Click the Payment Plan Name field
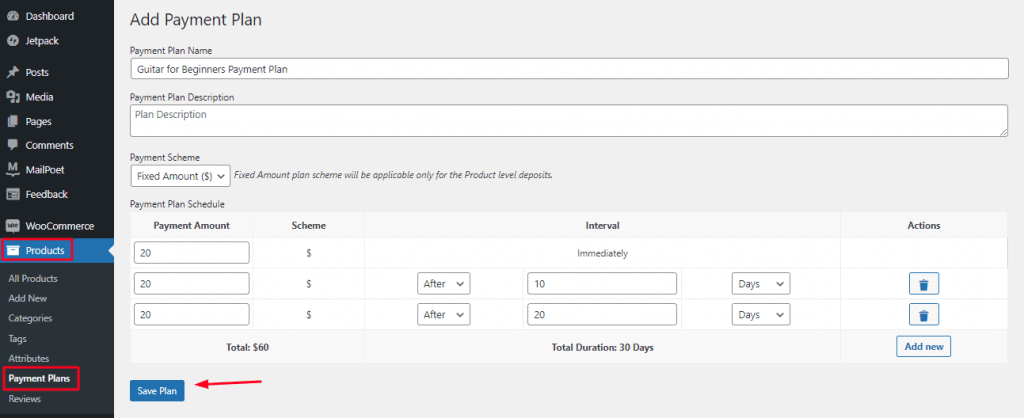This screenshot has width=1024, height=418. (x=568, y=68)
